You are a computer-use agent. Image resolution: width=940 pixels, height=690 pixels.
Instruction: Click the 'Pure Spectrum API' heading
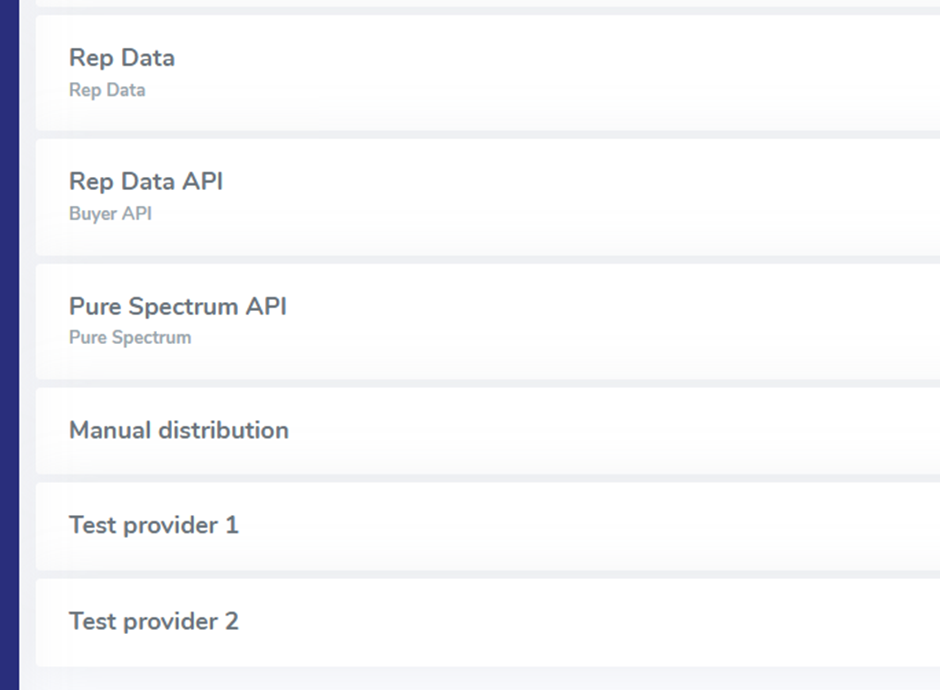(178, 306)
